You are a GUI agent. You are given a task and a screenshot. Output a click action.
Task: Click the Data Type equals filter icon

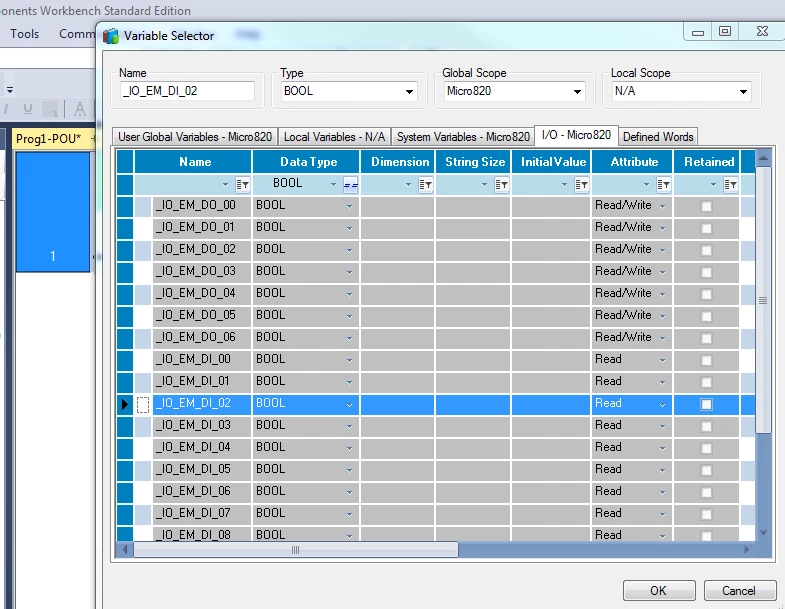(350, 185)
